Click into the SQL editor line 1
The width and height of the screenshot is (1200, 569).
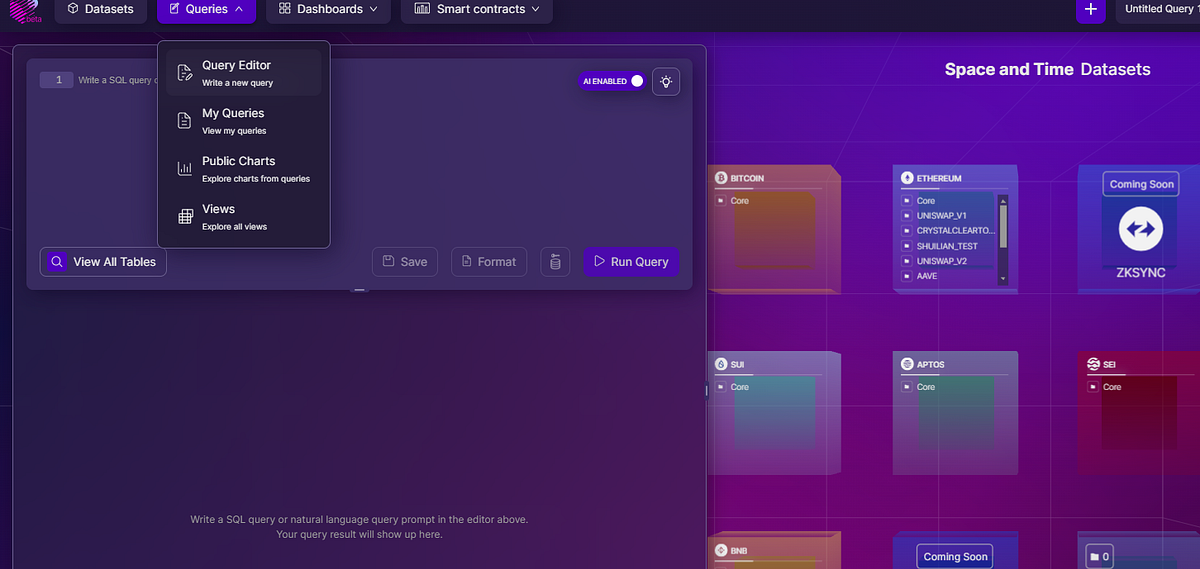tap(360, 80)
